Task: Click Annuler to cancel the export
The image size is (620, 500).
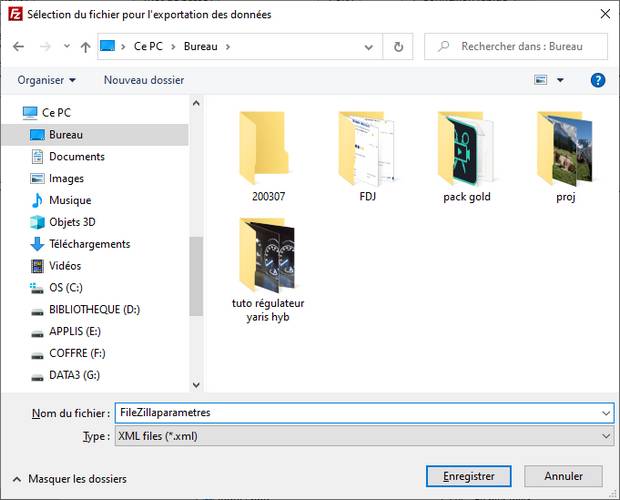Action: tap(563, 476)
